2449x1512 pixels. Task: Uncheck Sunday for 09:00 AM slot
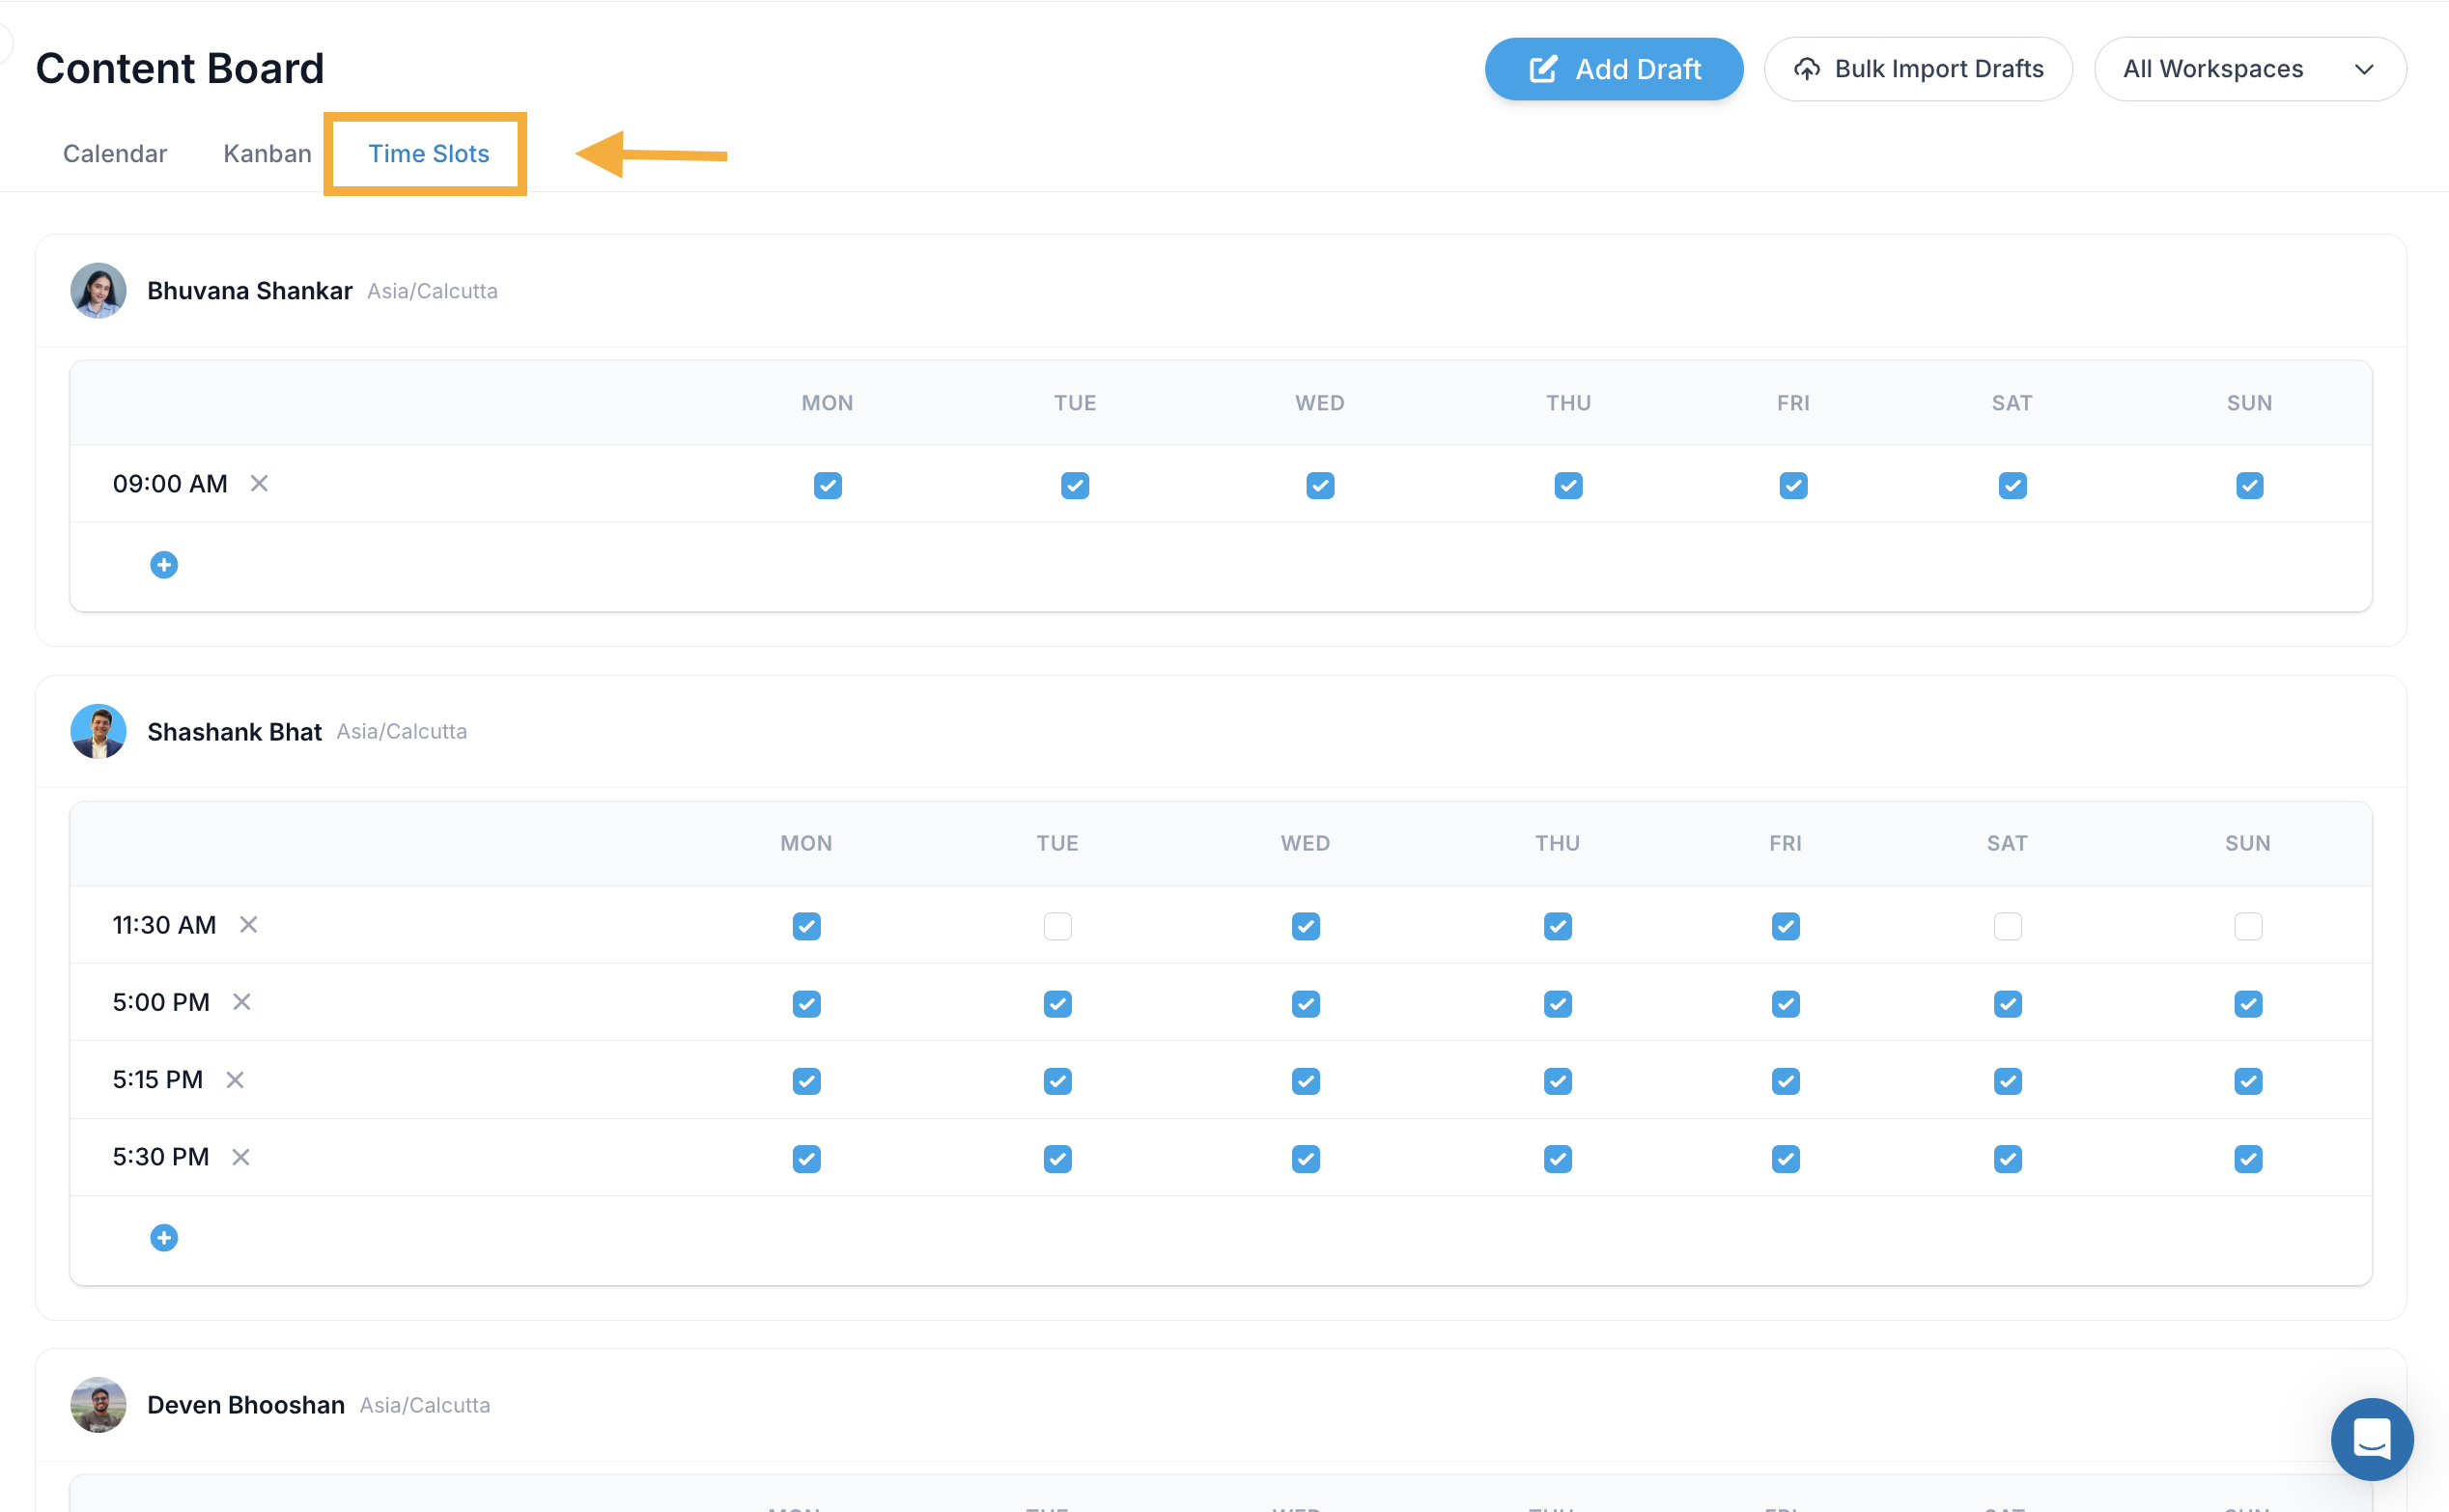[x=2250, y=486]
